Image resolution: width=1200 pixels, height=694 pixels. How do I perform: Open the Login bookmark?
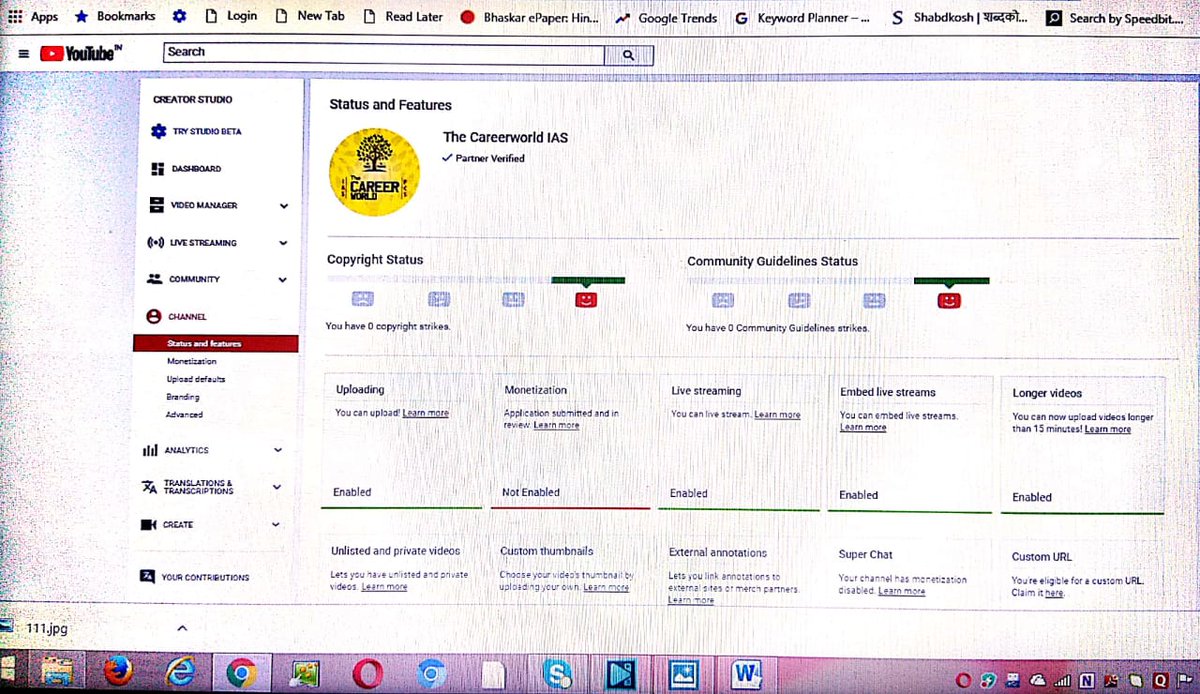[230, 17]
